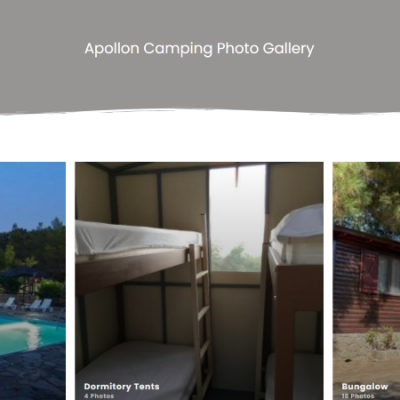Click the Bungalow title text
Viewport: 400px width, 400px height.
click(365, 386)
